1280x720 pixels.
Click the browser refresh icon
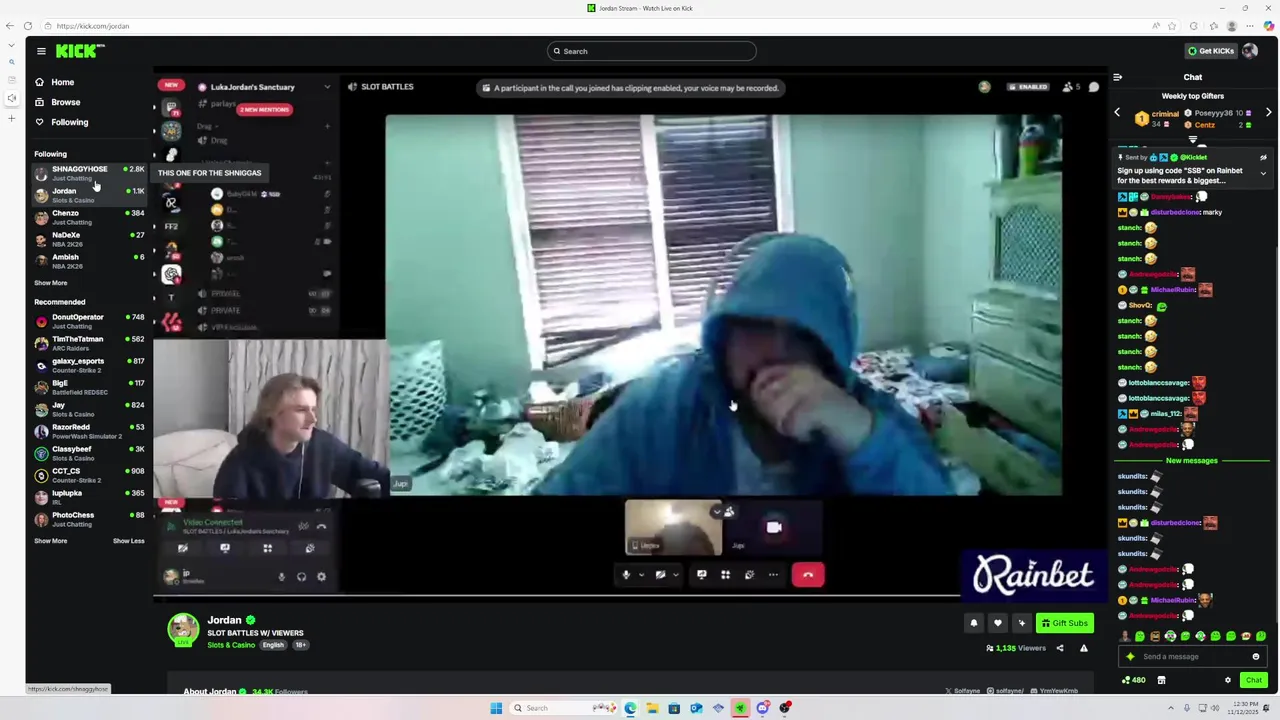pos(27,26)
